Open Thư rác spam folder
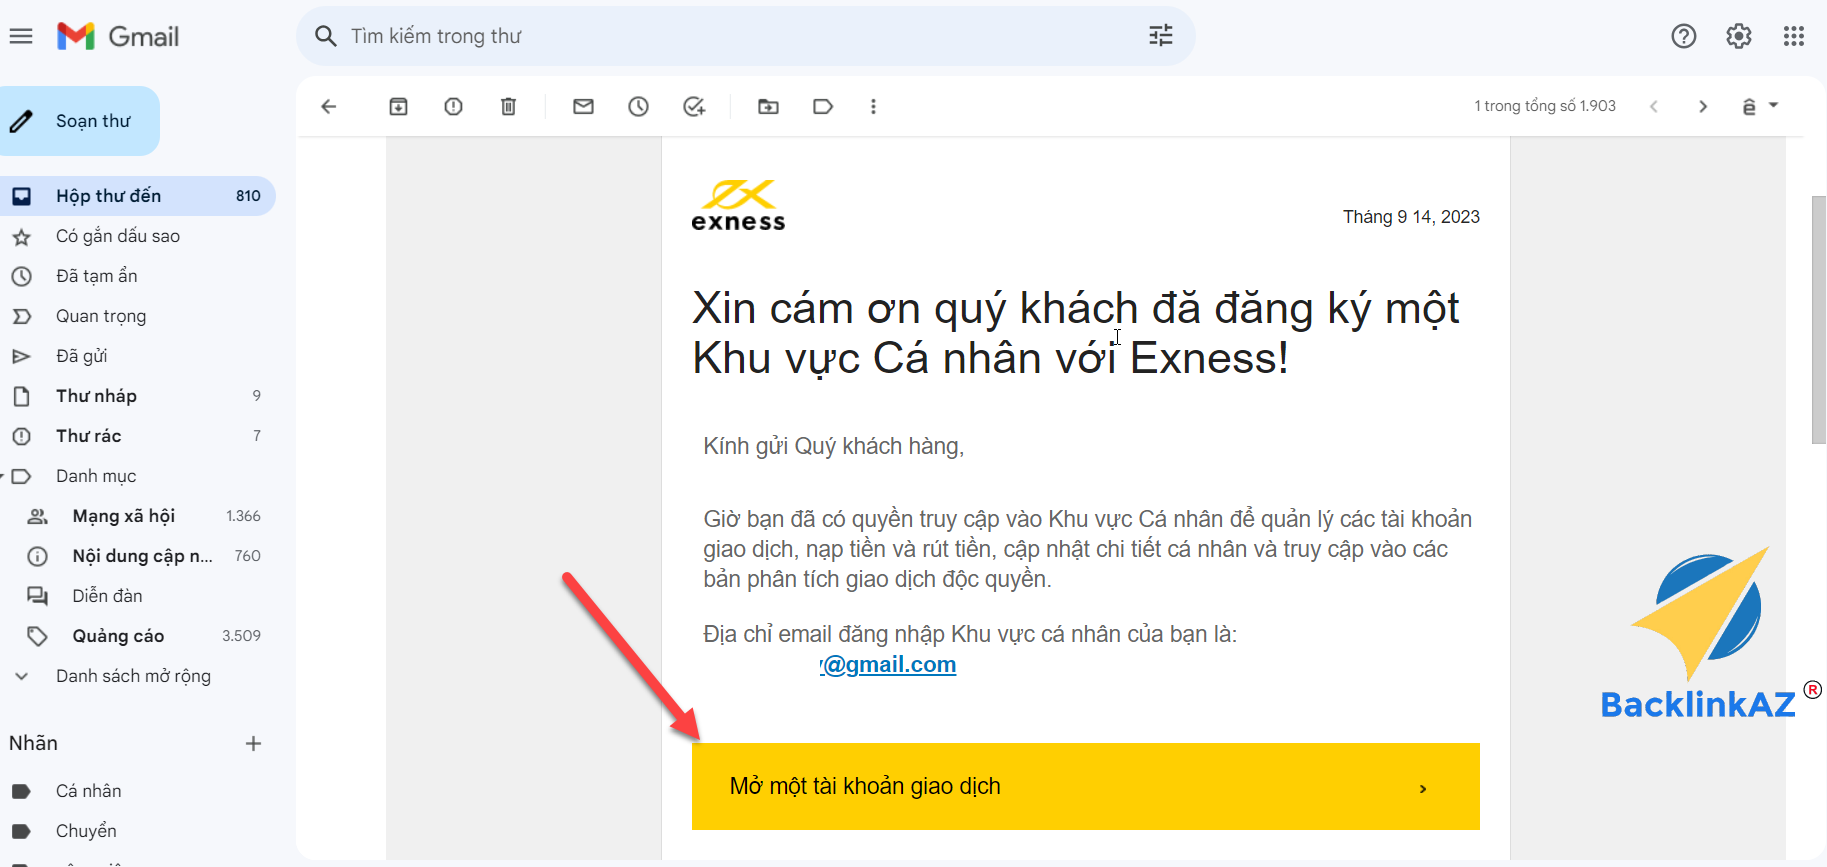 136,436
